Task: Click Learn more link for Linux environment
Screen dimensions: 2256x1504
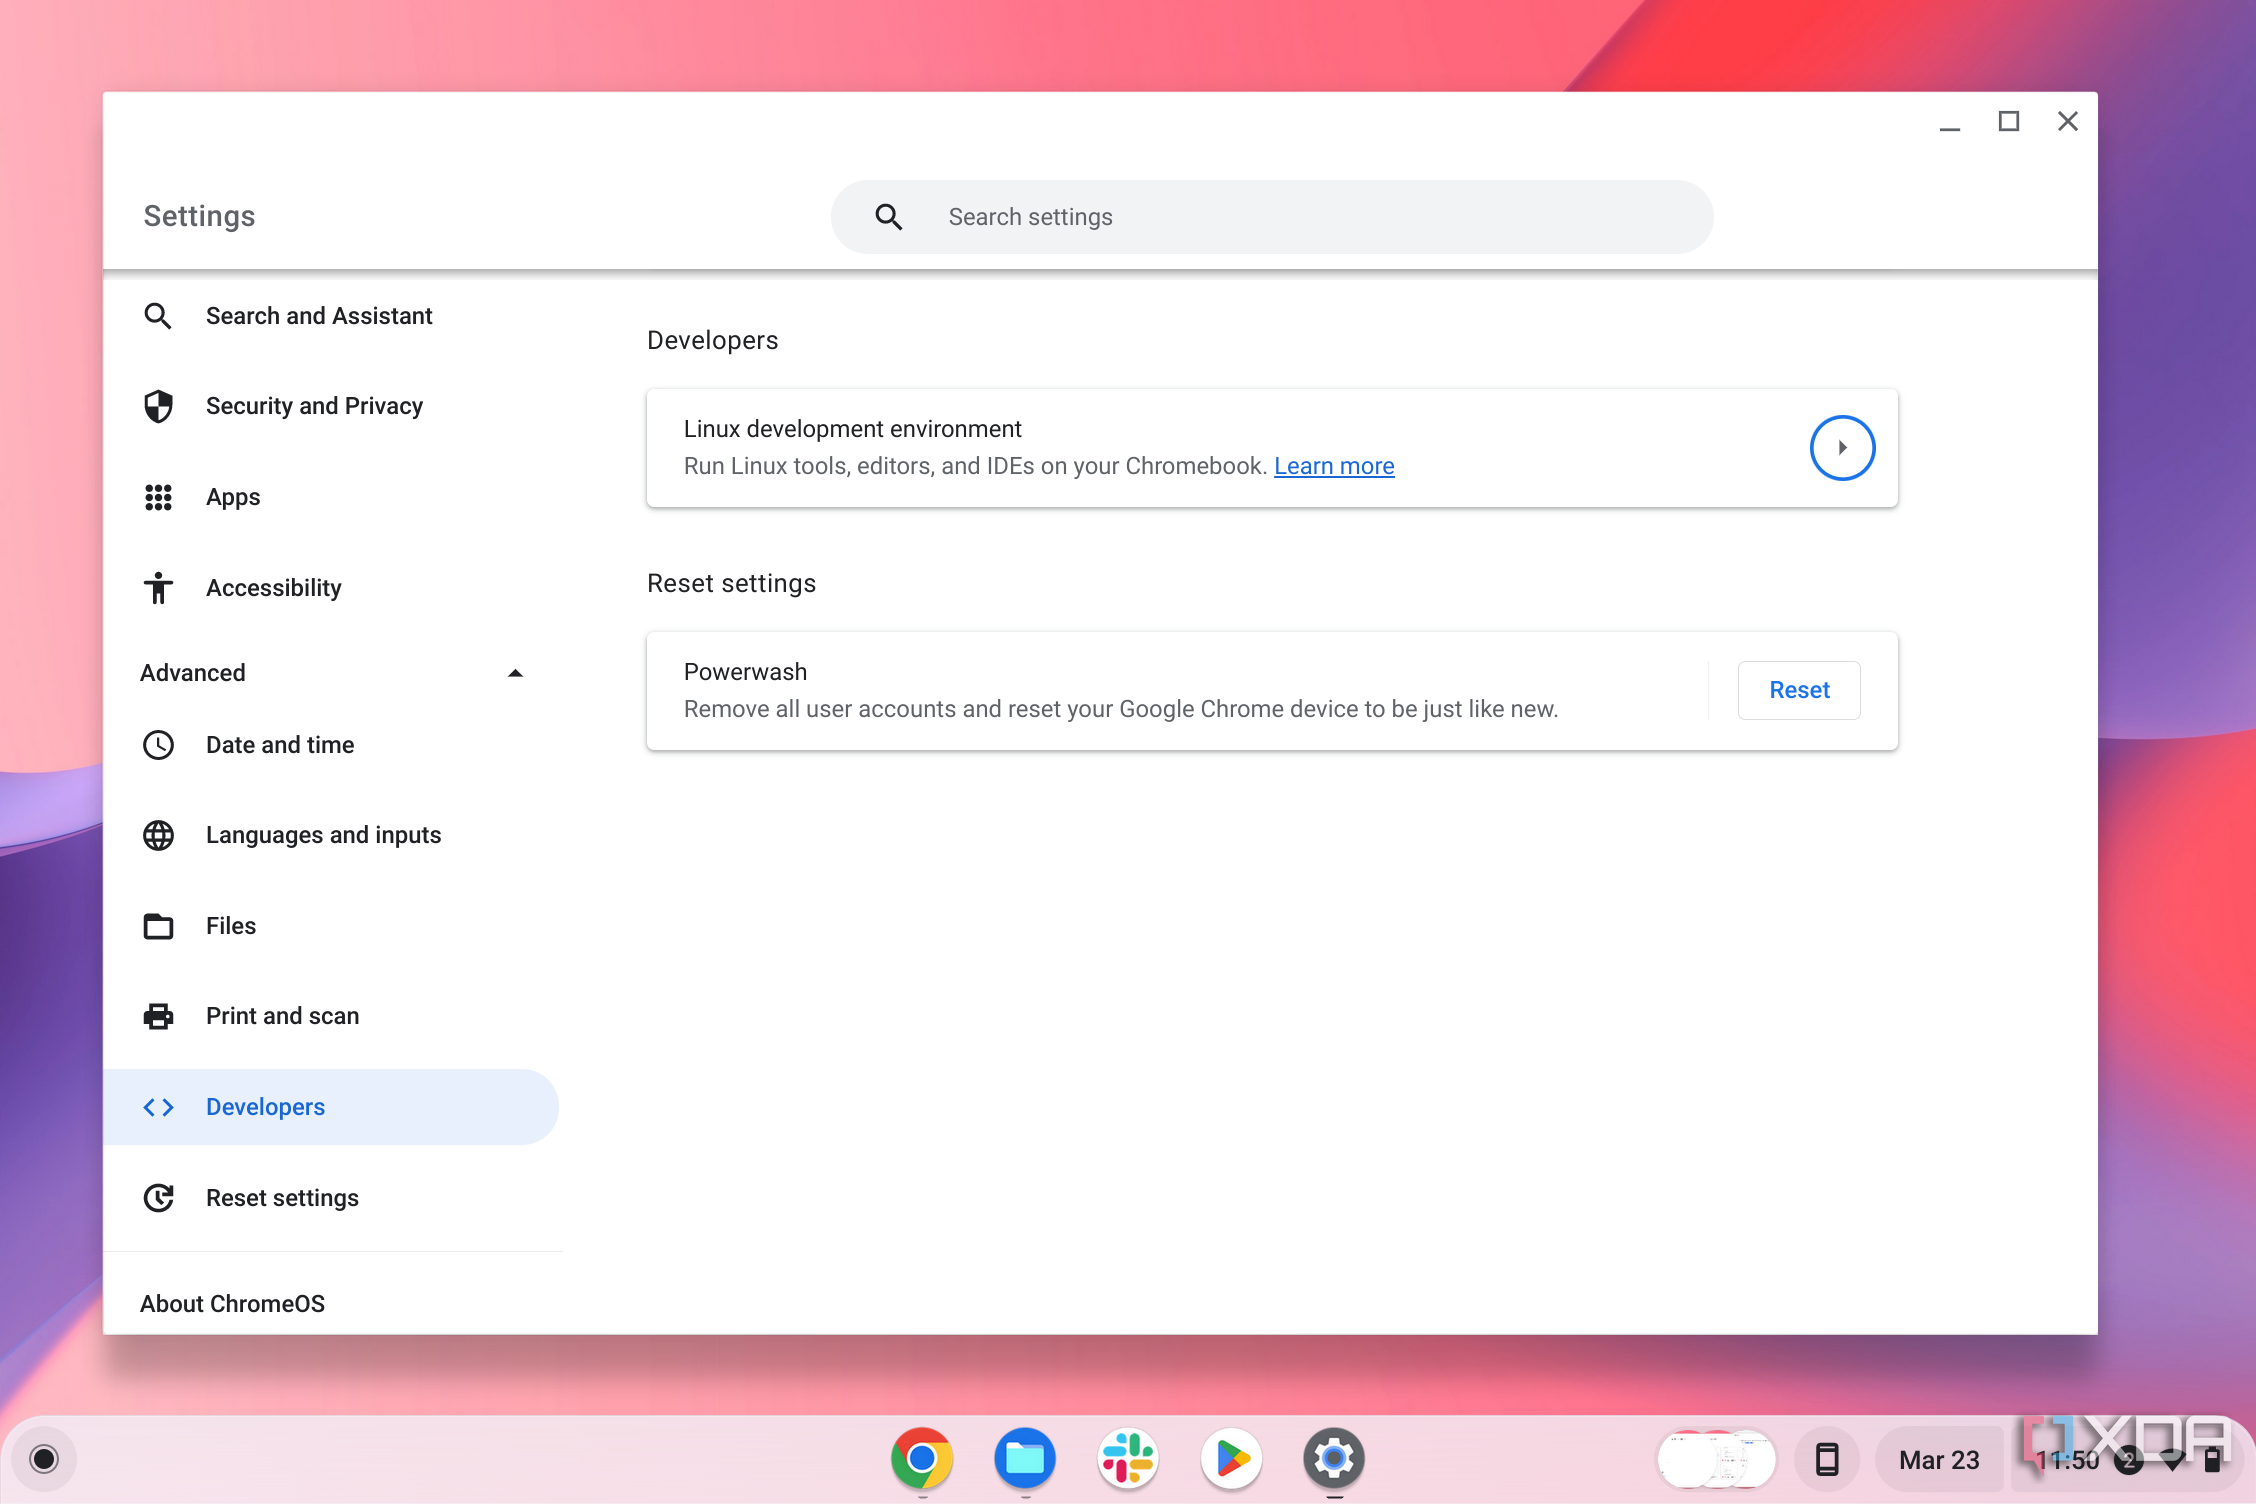Action: pos(1334,467)
